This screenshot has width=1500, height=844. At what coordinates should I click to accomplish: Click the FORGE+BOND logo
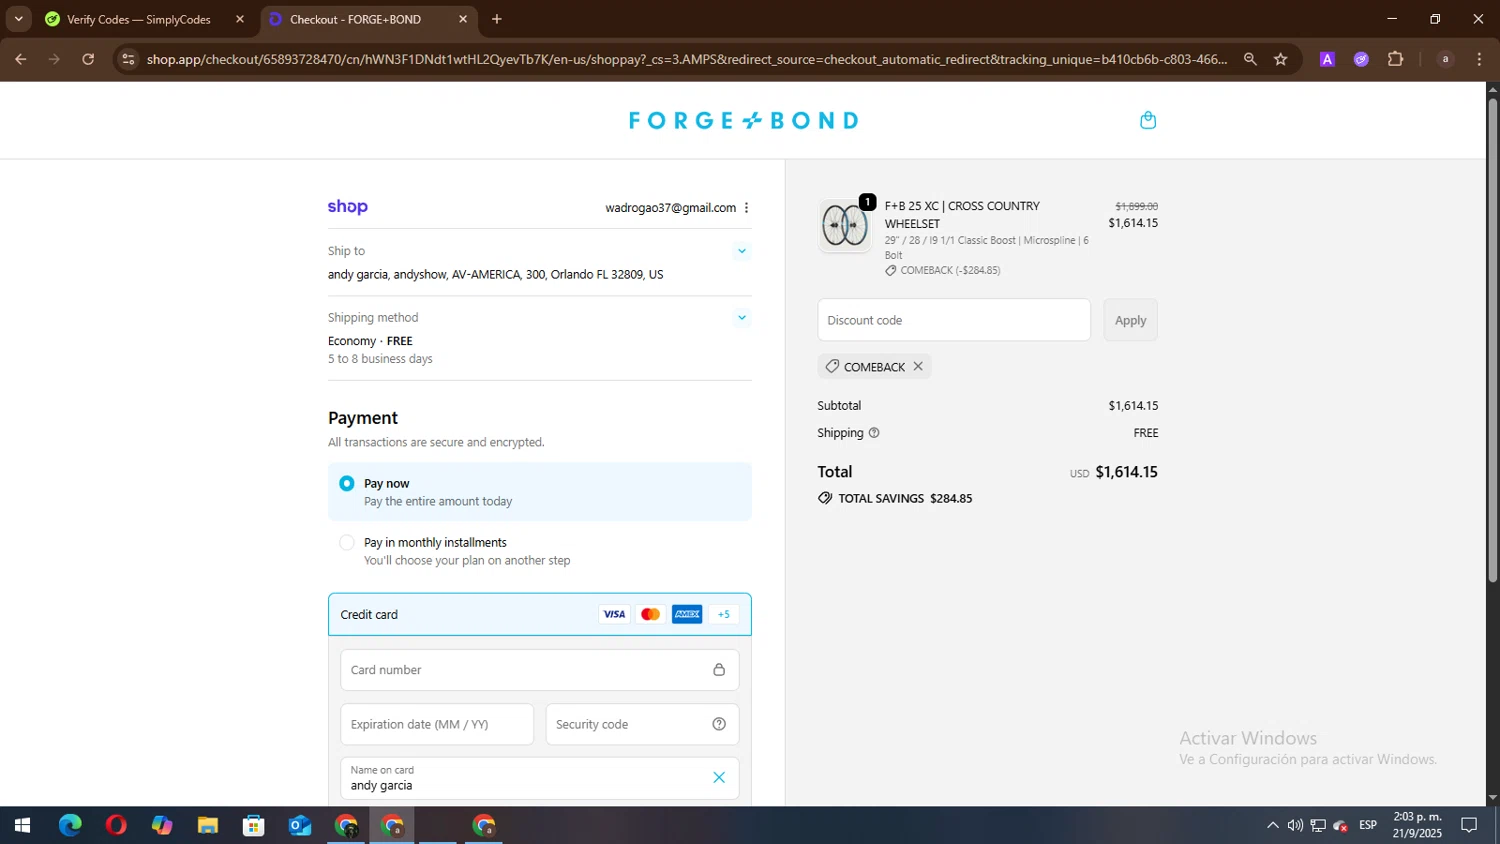(743, 120)
